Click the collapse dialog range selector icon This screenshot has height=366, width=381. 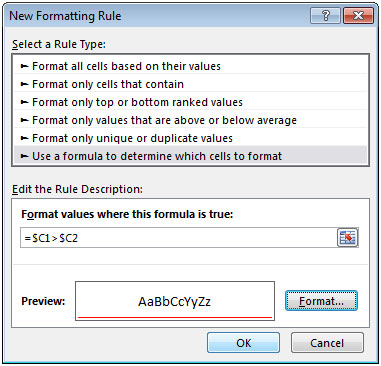(x=348, y=238)
